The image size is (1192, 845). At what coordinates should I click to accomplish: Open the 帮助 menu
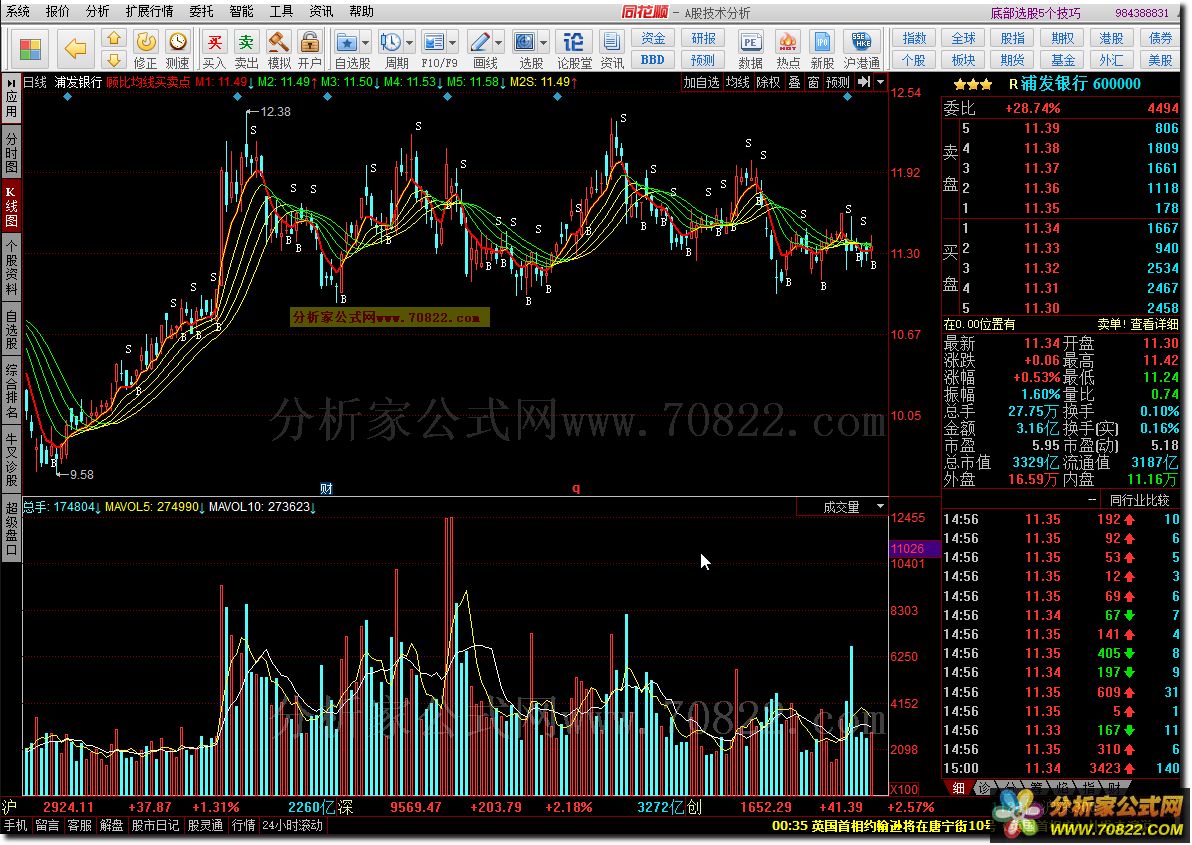(x=362, y=11)
